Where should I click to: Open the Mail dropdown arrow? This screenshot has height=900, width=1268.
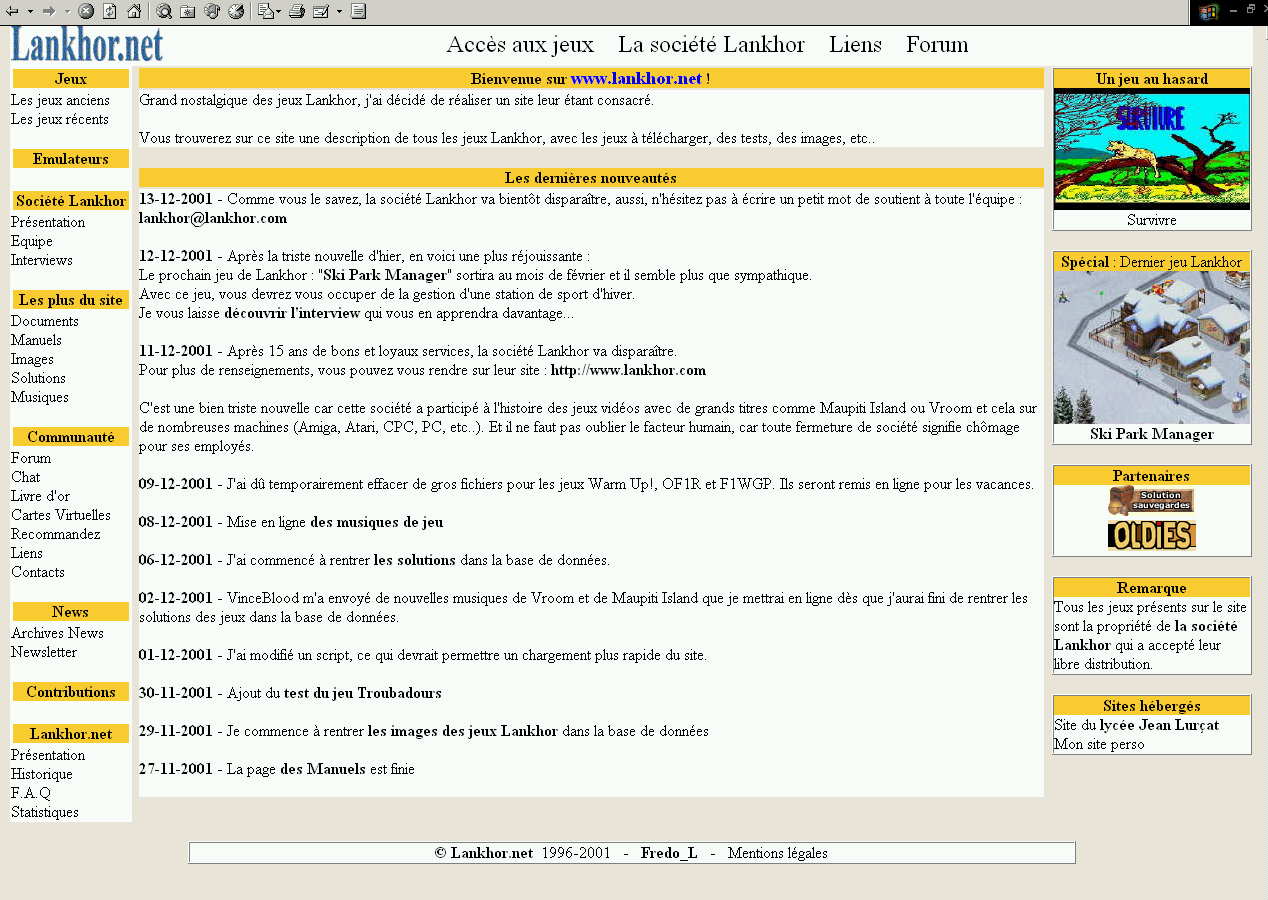click(279, 12)
